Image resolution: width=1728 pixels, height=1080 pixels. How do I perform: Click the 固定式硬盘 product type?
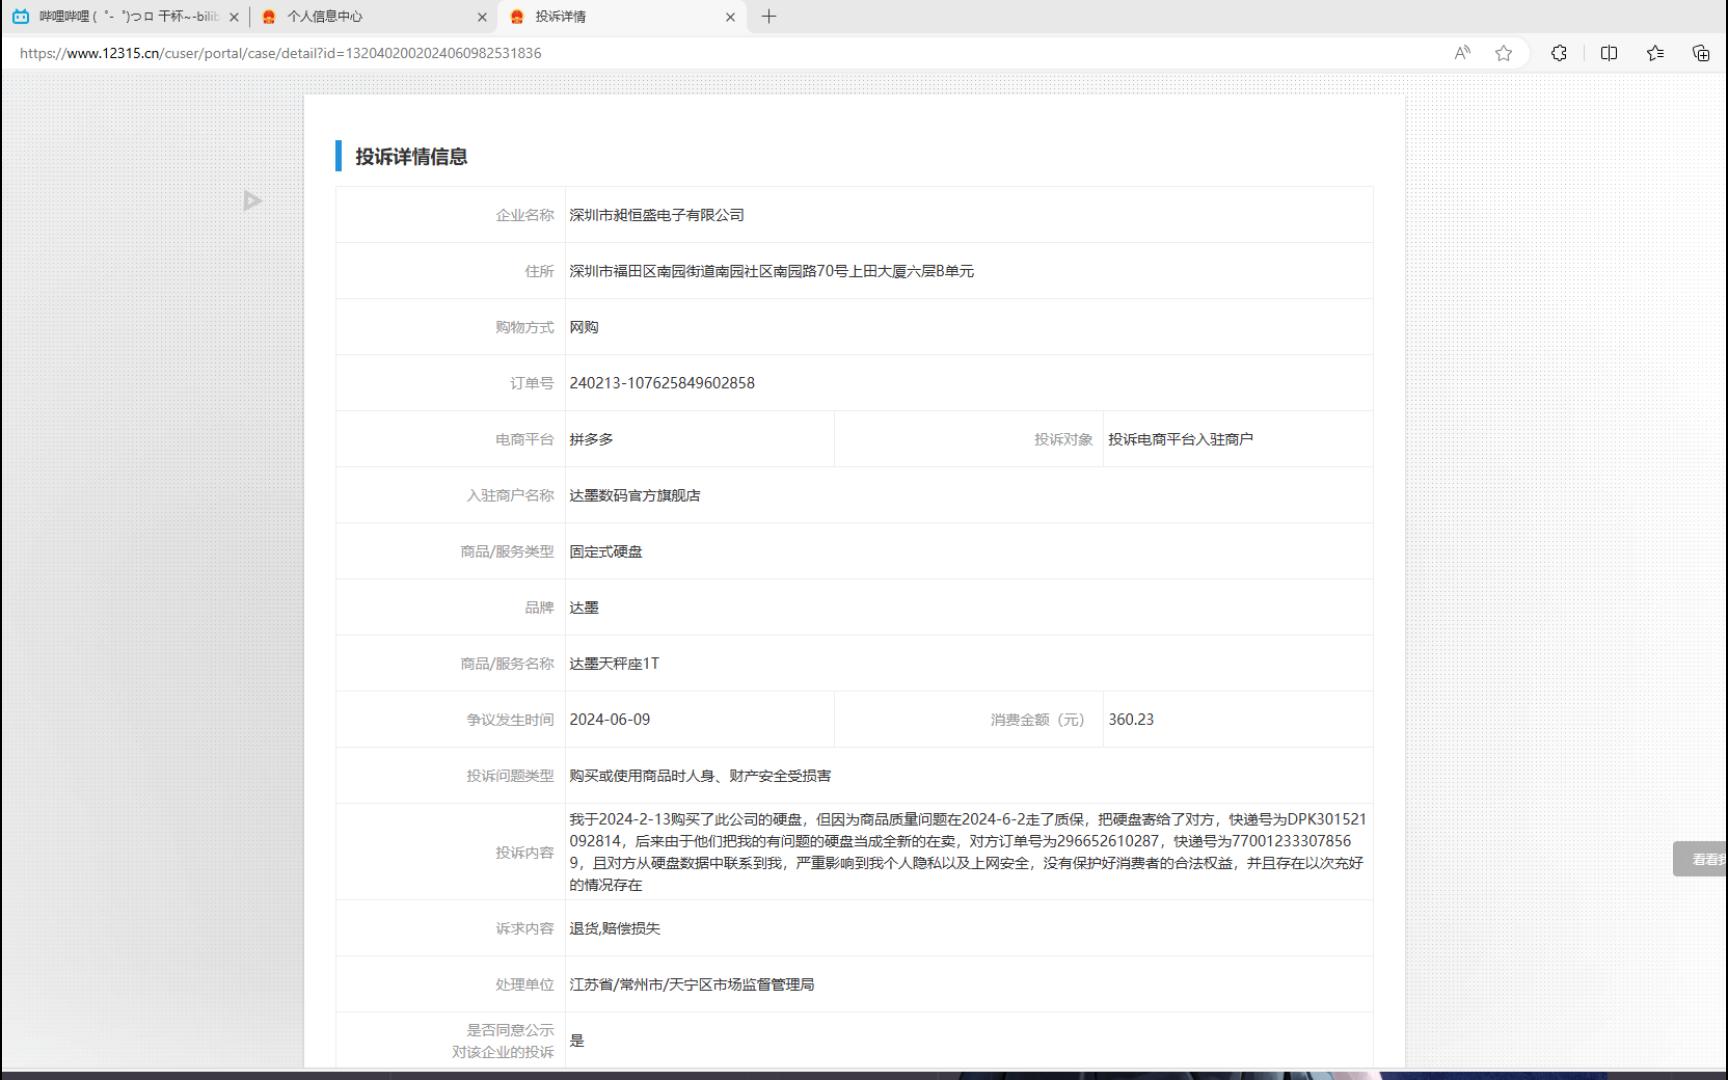coord(606,551)
